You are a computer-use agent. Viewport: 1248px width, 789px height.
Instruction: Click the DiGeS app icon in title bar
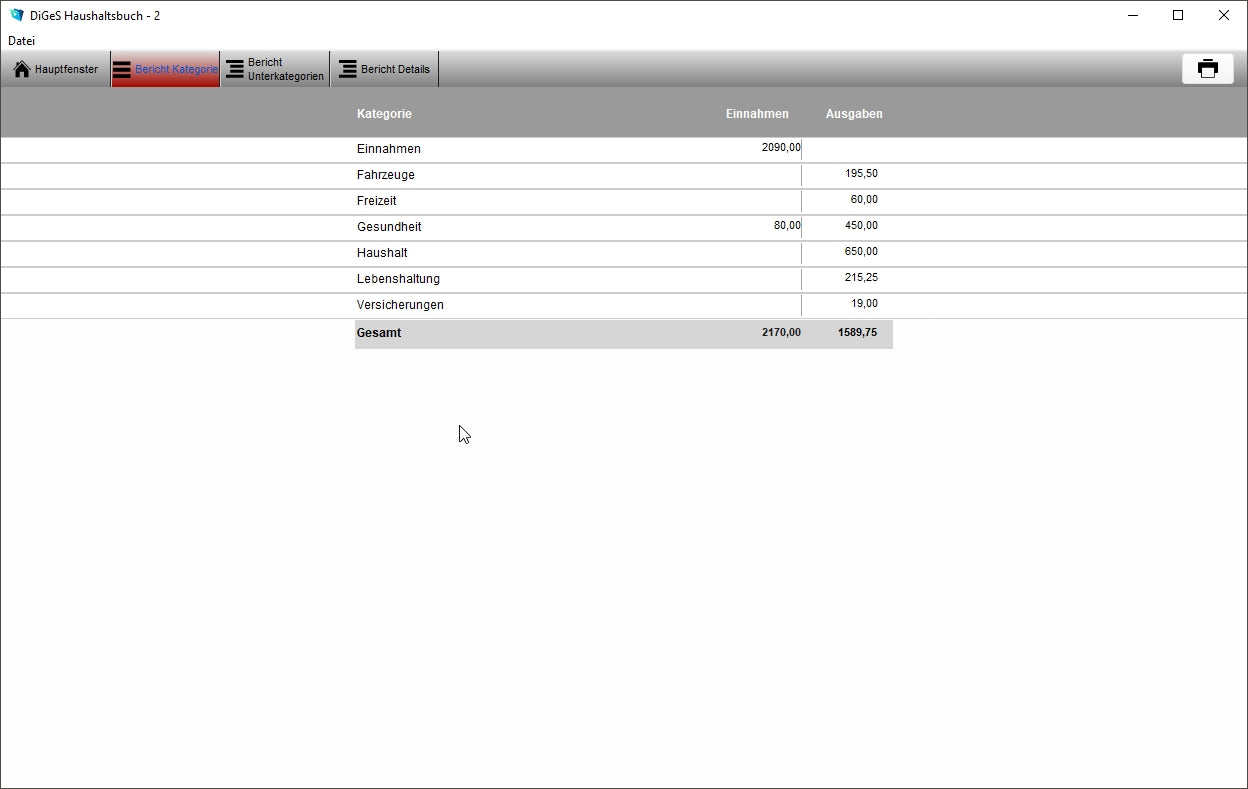point(16,15)
